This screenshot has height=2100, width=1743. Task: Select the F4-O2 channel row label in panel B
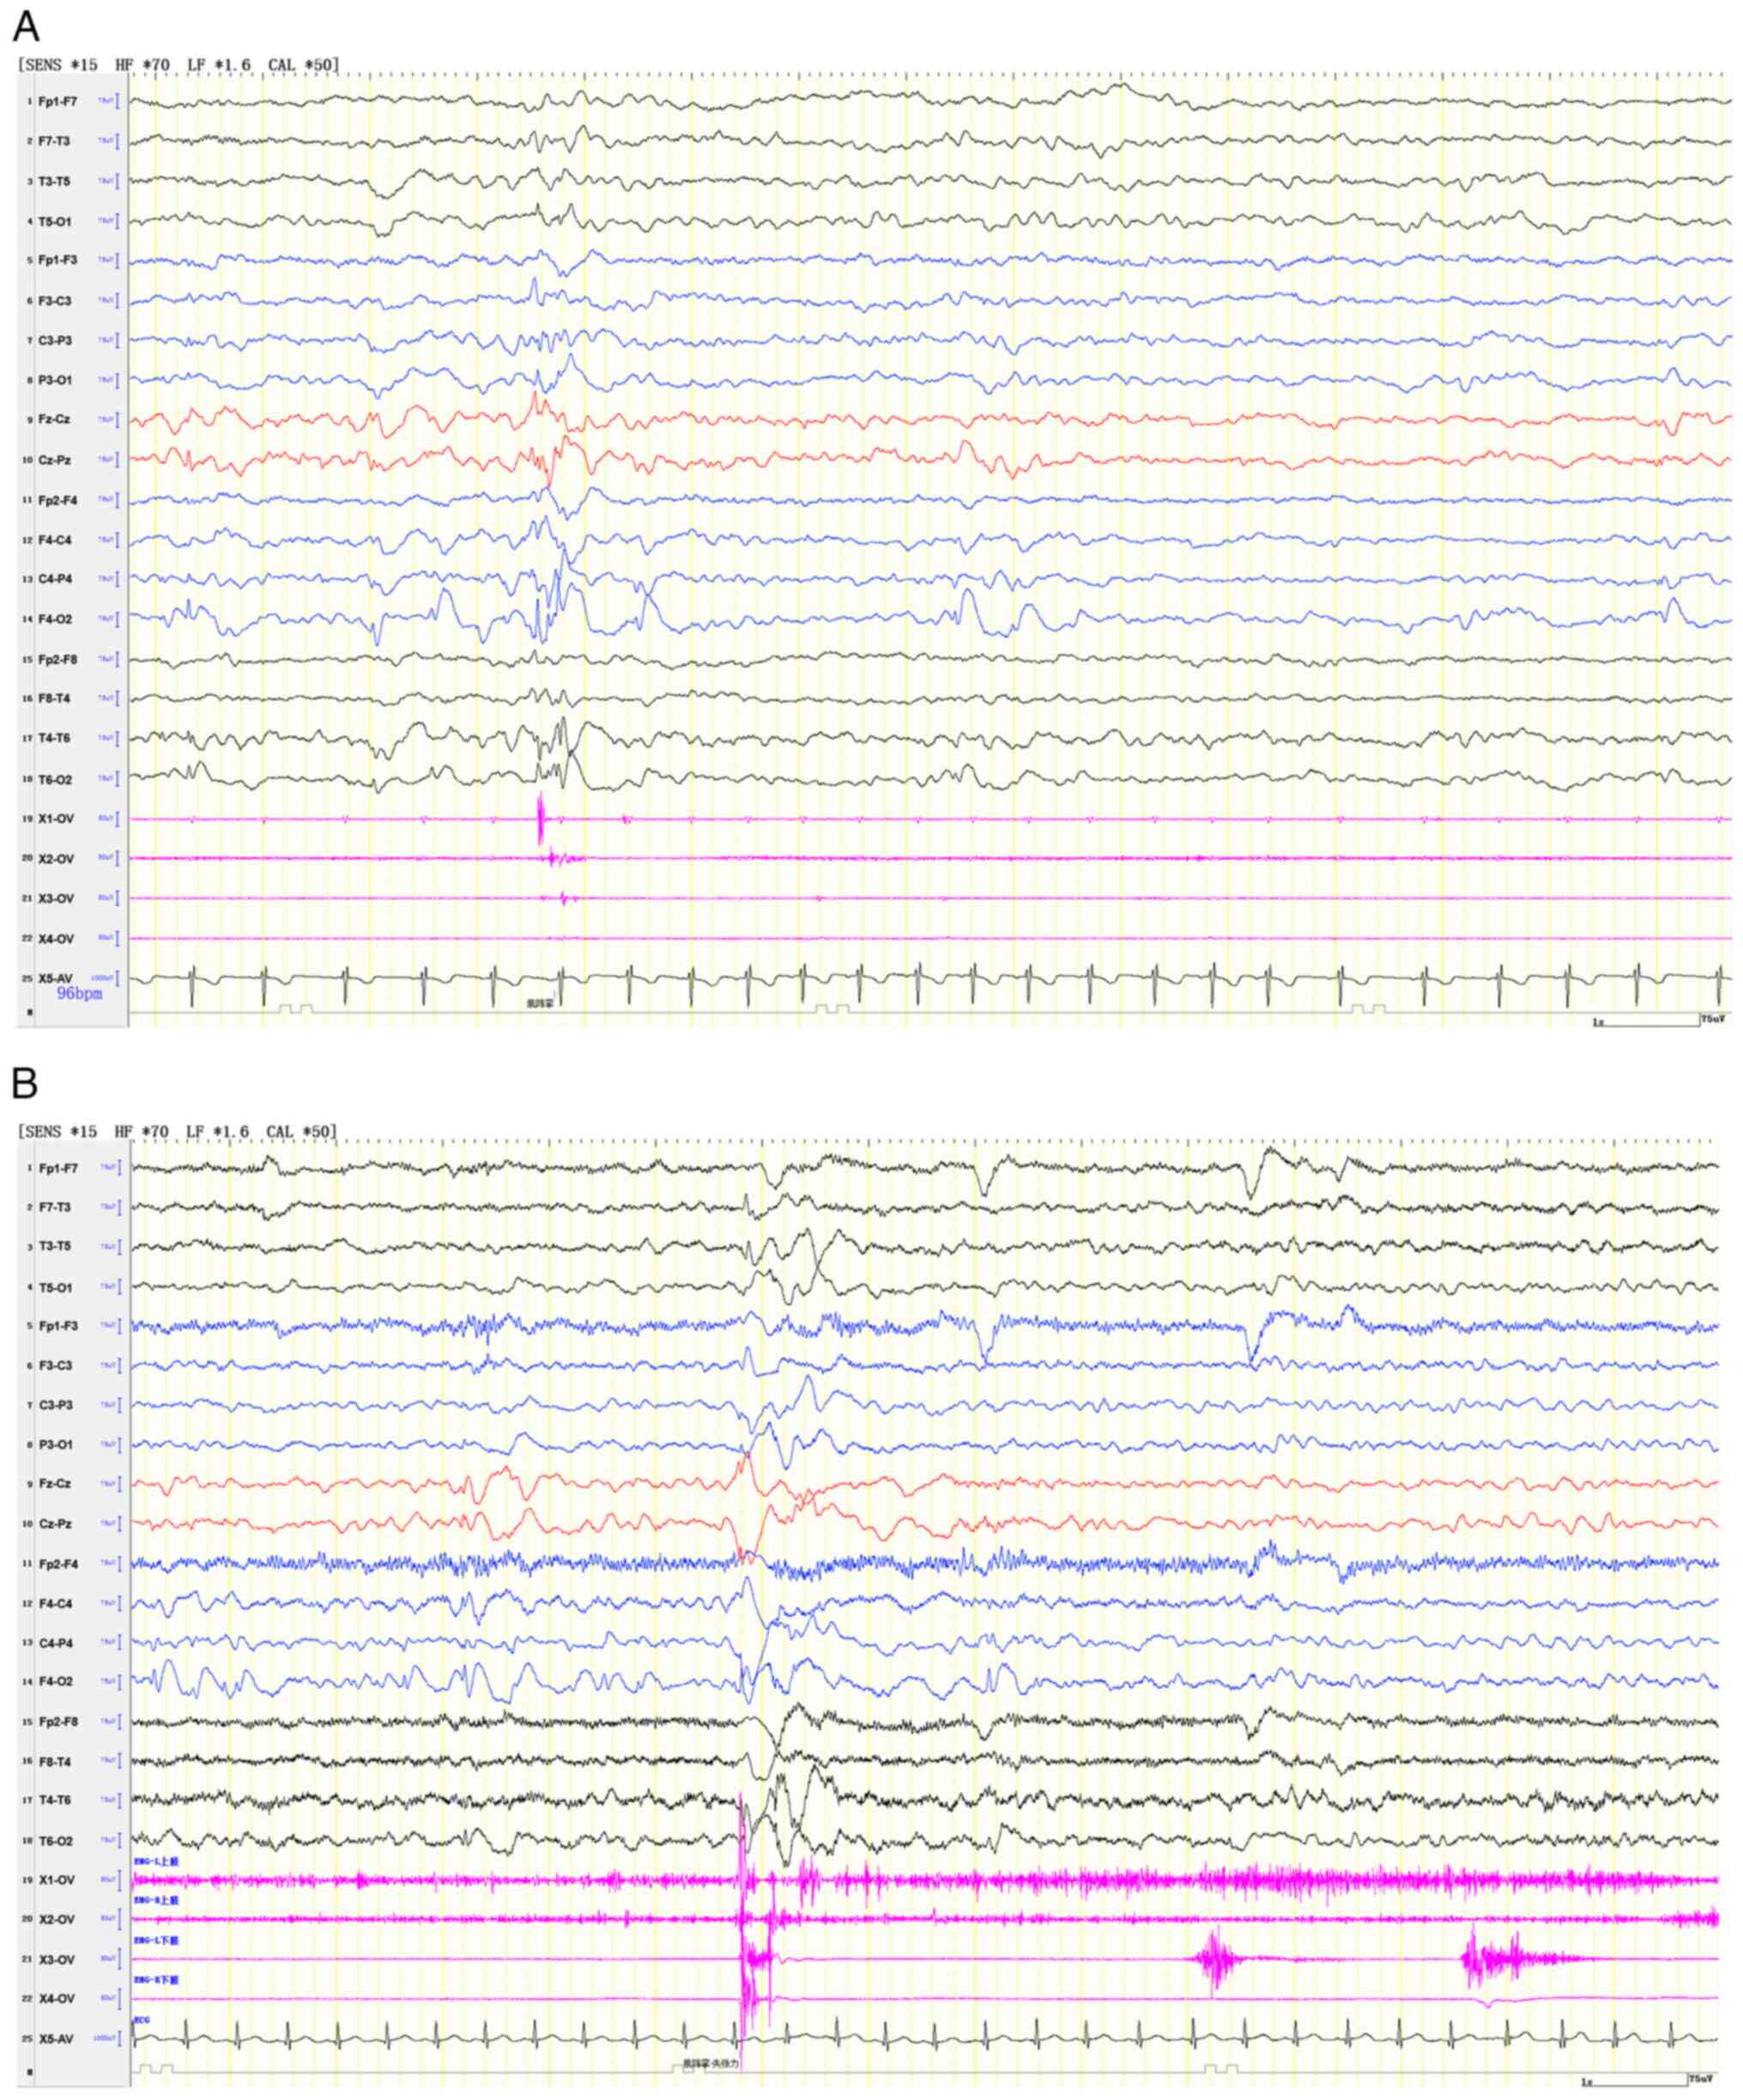pyautogui.click(x=55, y=1682)
